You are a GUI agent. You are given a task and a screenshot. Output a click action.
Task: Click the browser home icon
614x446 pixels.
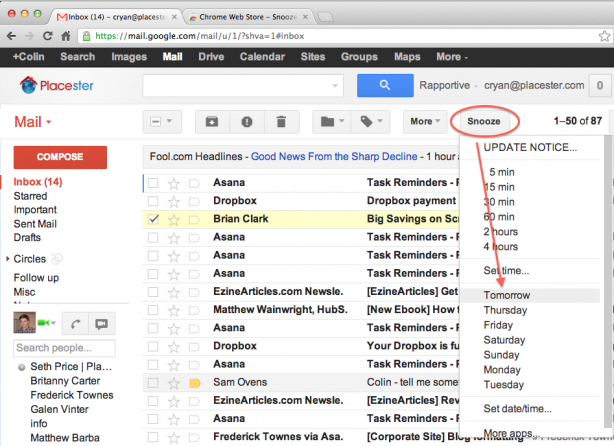[66, 36]
